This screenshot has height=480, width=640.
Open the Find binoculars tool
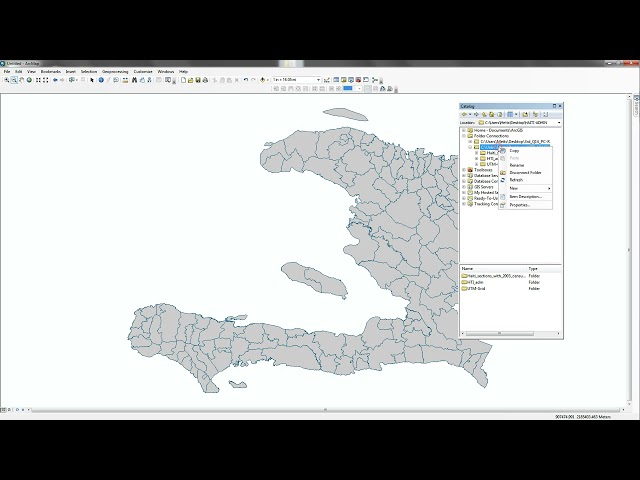click(134, 80)
